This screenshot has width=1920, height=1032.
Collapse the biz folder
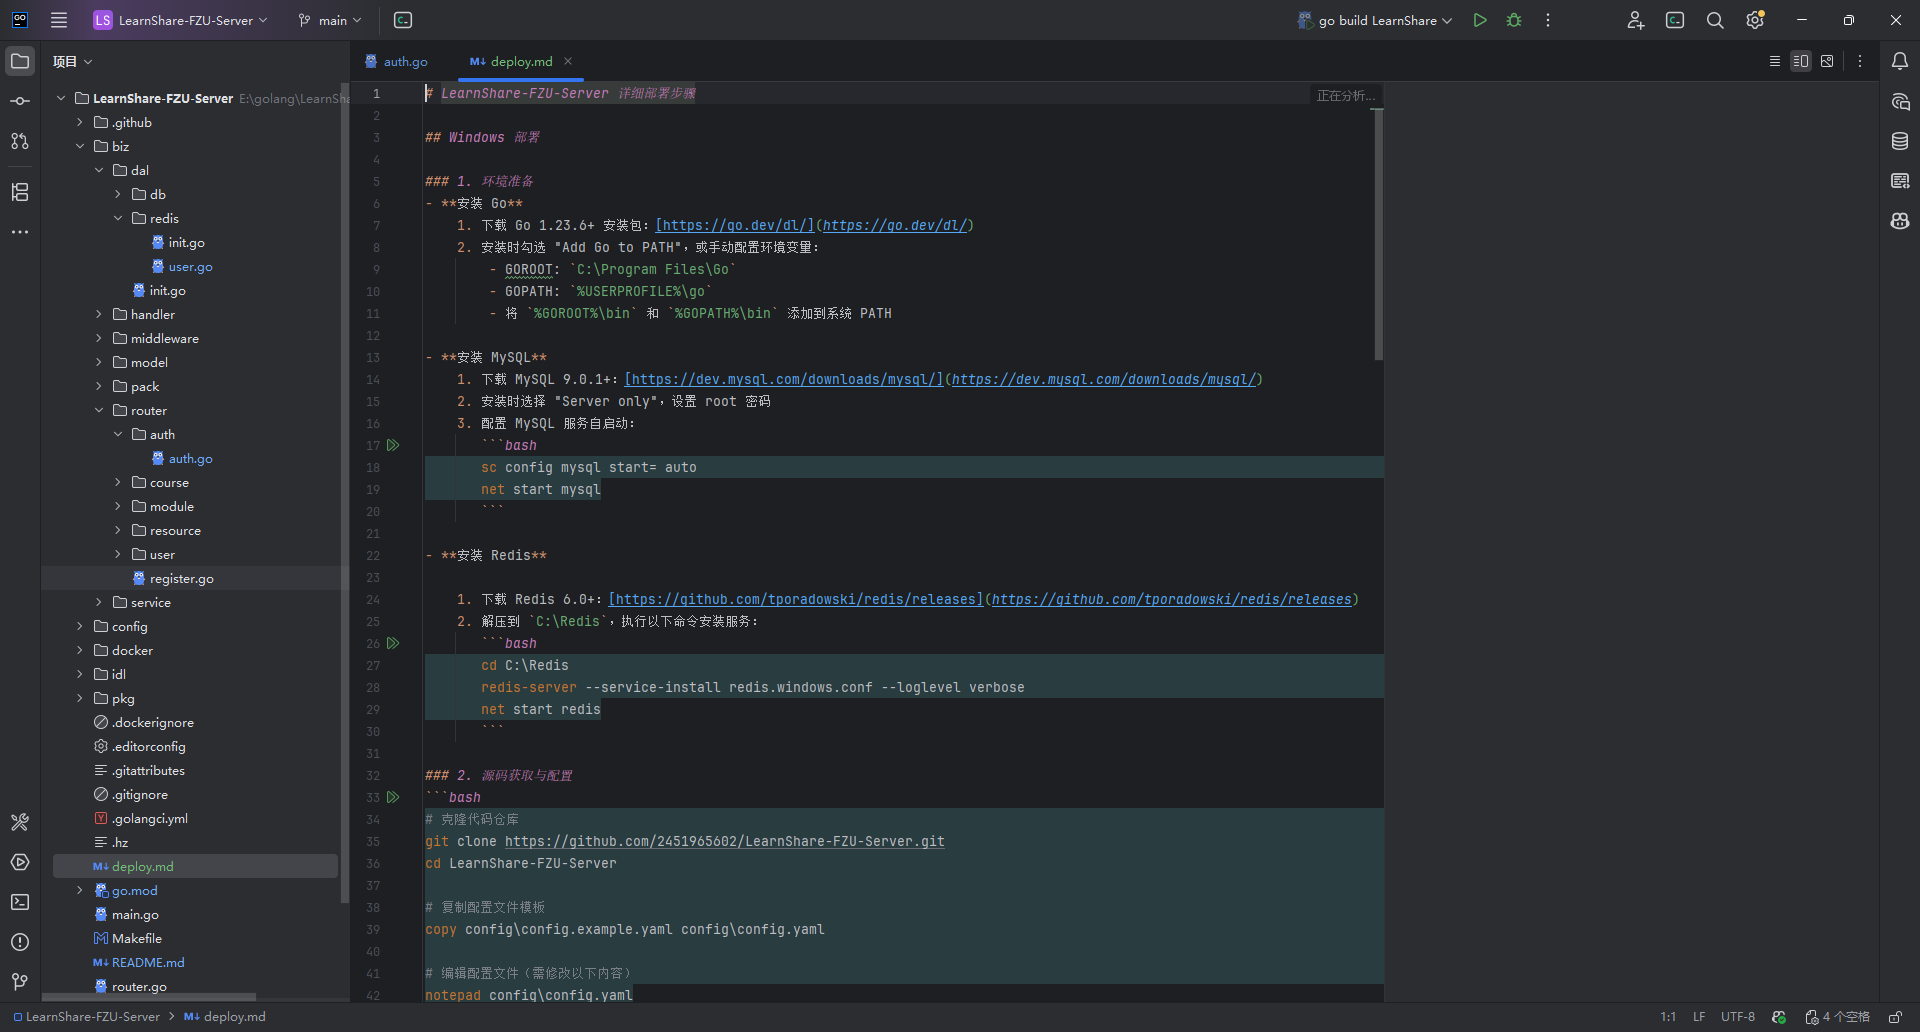80,146
